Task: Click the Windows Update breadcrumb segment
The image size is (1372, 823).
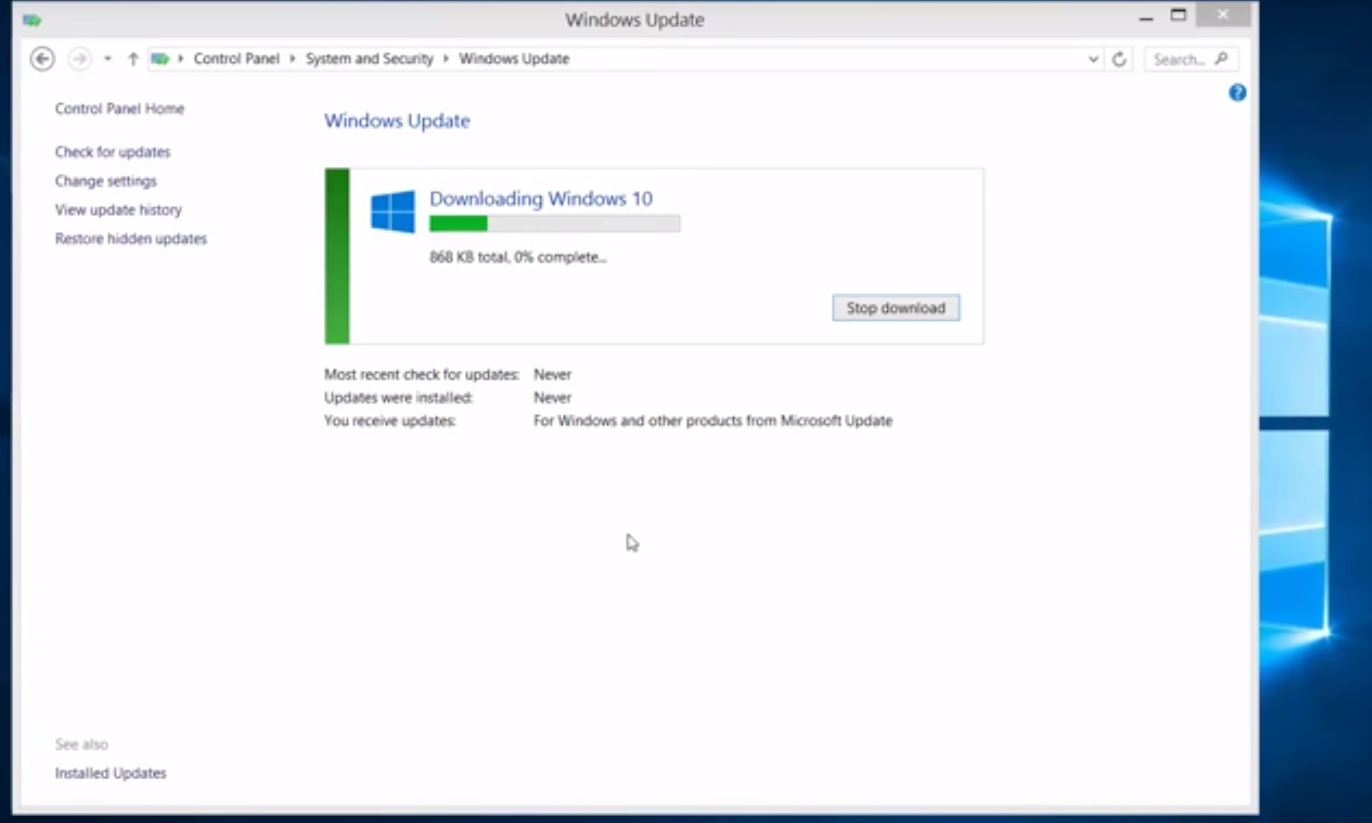Action: pos(514,59)
